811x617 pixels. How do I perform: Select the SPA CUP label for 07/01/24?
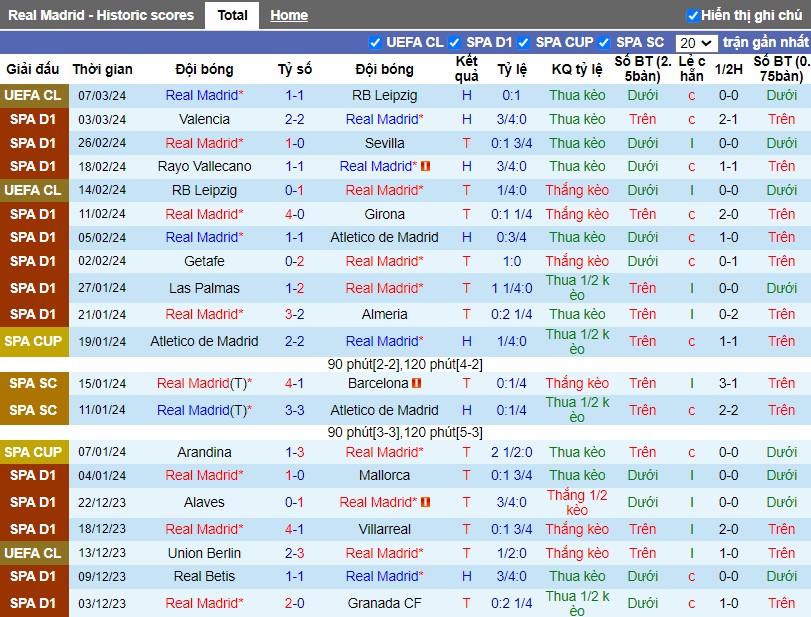34,452
